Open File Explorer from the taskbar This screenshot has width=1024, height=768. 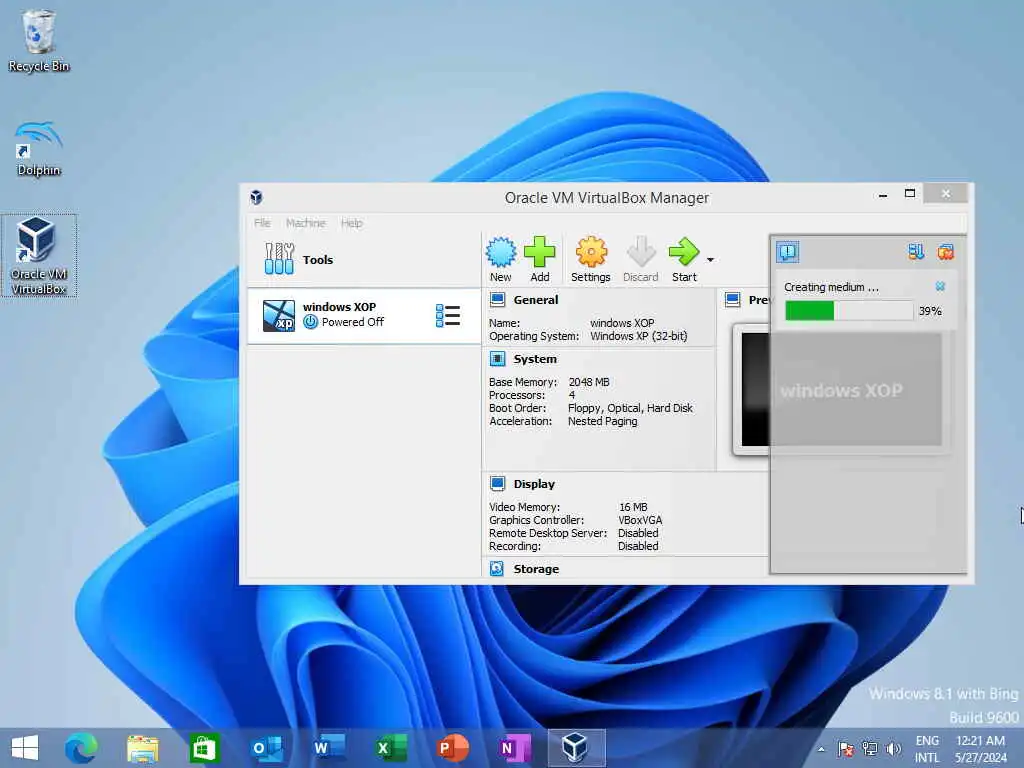coord(142,748)
